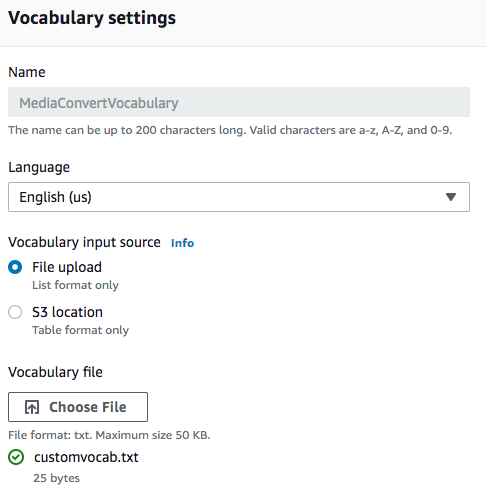The image size is (487, 495).
Task: Click the Table format only description
Action: click(80, 330)
